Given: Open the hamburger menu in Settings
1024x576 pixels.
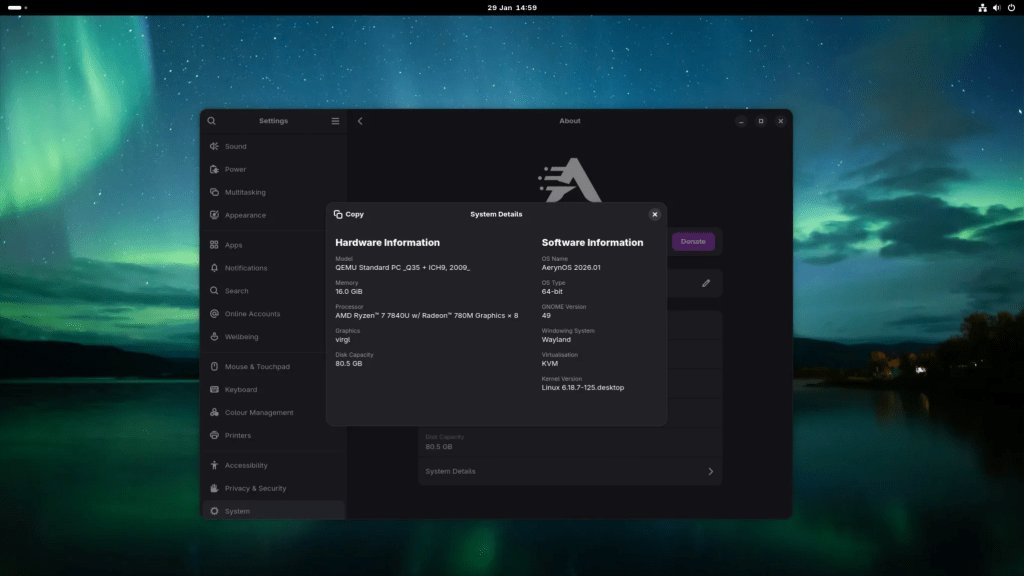Looking at the screenshot, I should pyautogui.click(x=335, y=120).
